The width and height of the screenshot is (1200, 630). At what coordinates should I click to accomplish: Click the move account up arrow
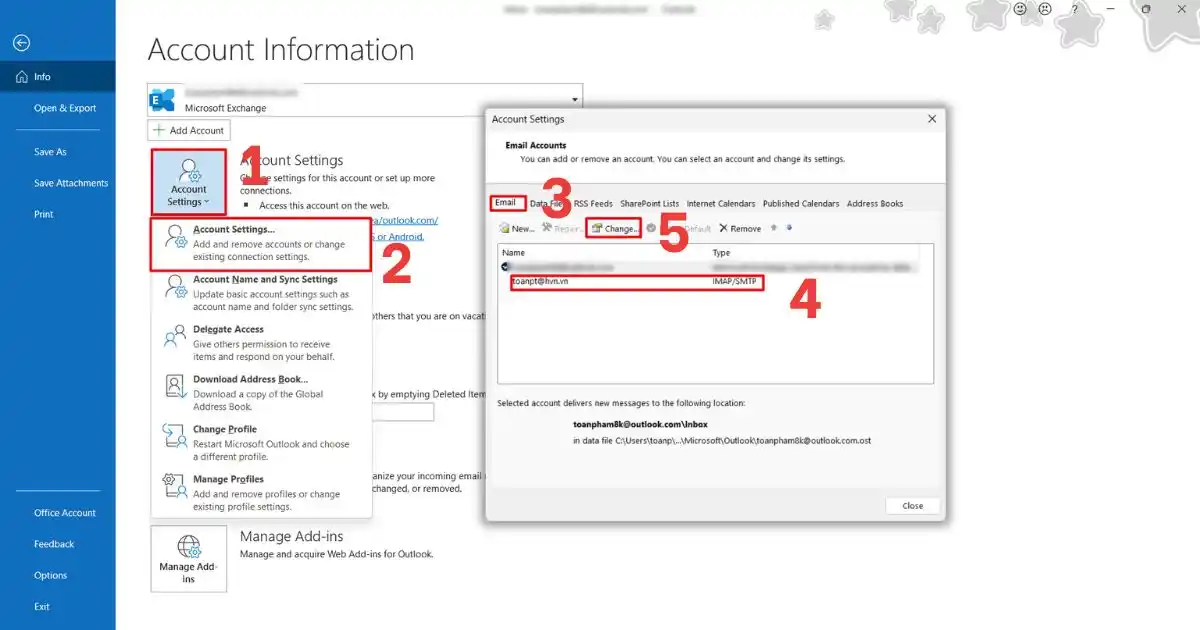click(x=773, y=228)
